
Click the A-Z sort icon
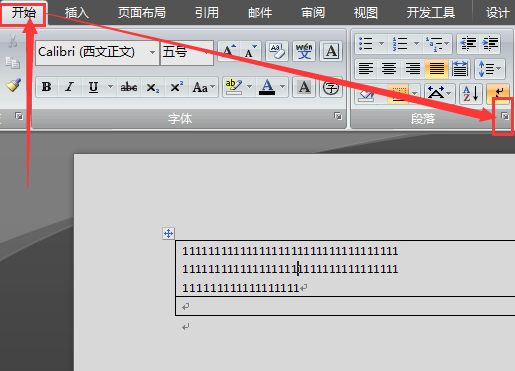(471, 94)
